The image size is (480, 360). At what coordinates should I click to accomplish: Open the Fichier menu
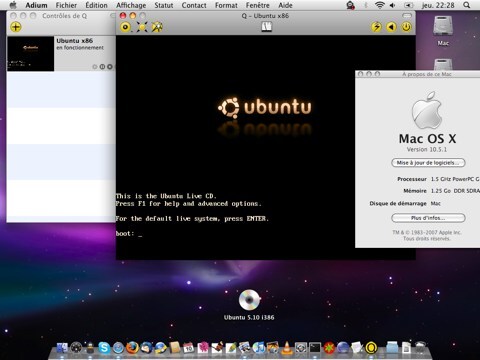(x=66, y=5)
